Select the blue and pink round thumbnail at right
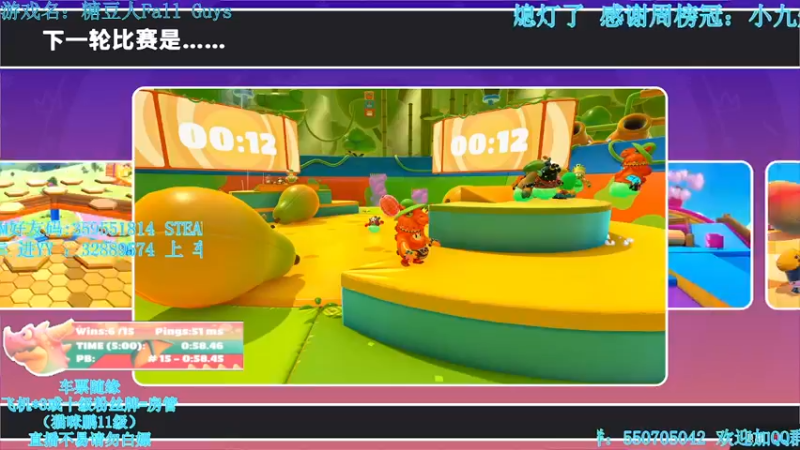 (710, 235)
